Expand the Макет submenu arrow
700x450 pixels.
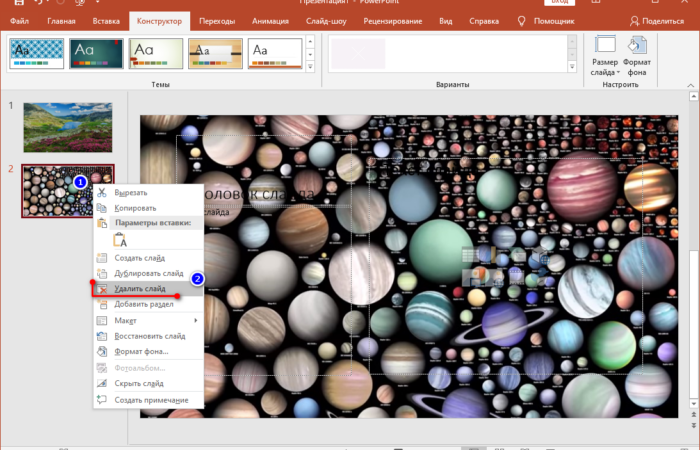(195, 320)
